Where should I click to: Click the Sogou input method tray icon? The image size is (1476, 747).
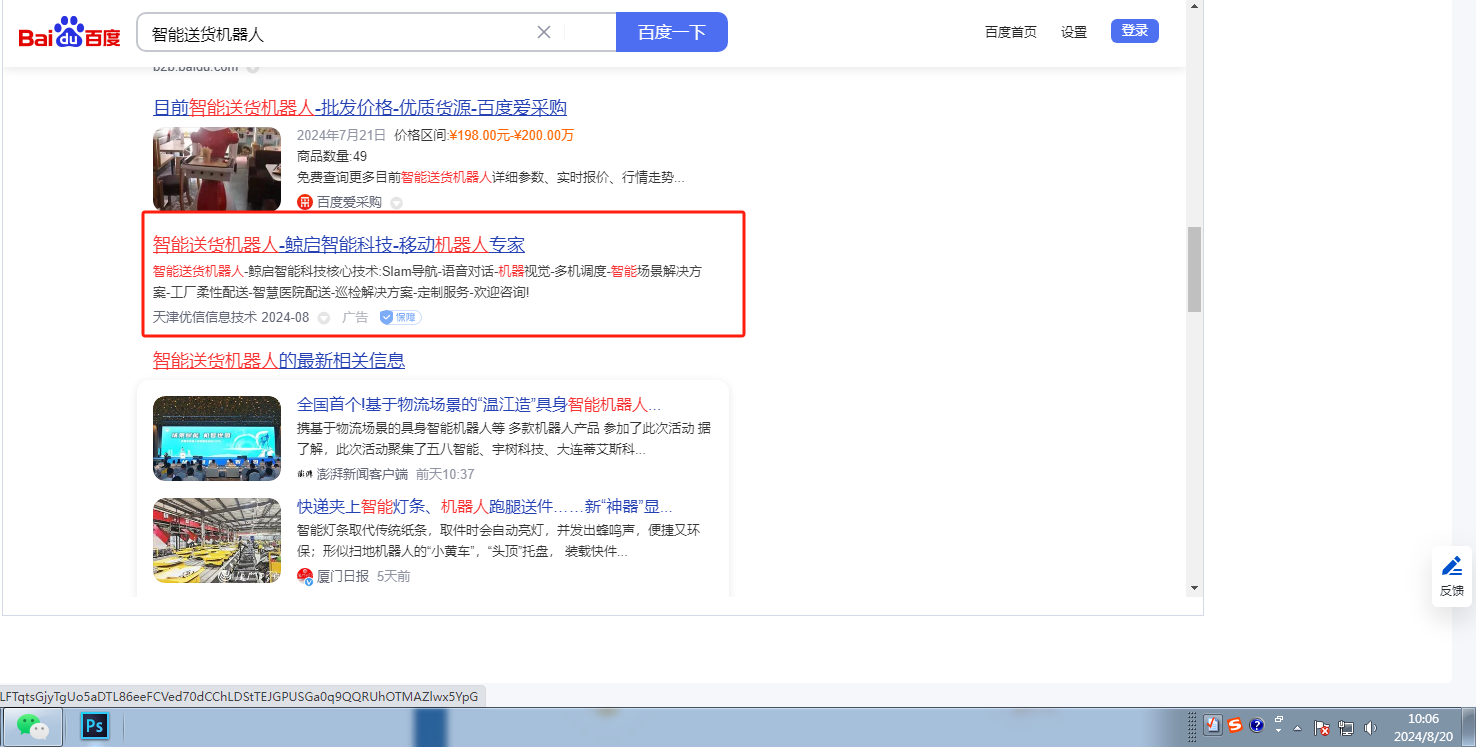pyautogui.click(x=1235, y=725)
